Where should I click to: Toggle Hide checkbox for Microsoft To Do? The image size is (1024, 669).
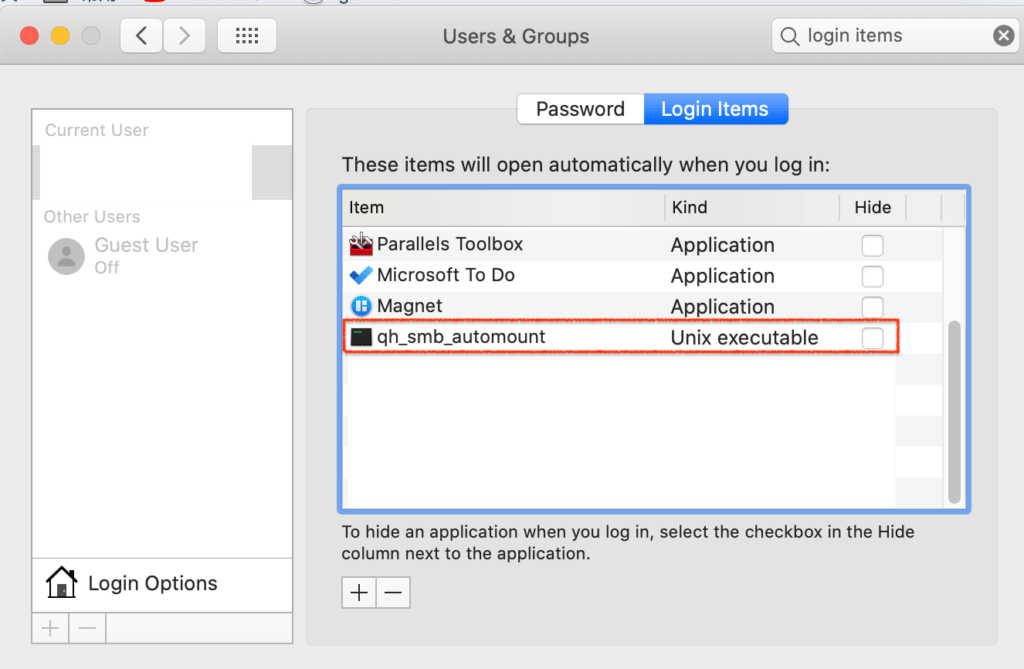click(x=872, y=276)
